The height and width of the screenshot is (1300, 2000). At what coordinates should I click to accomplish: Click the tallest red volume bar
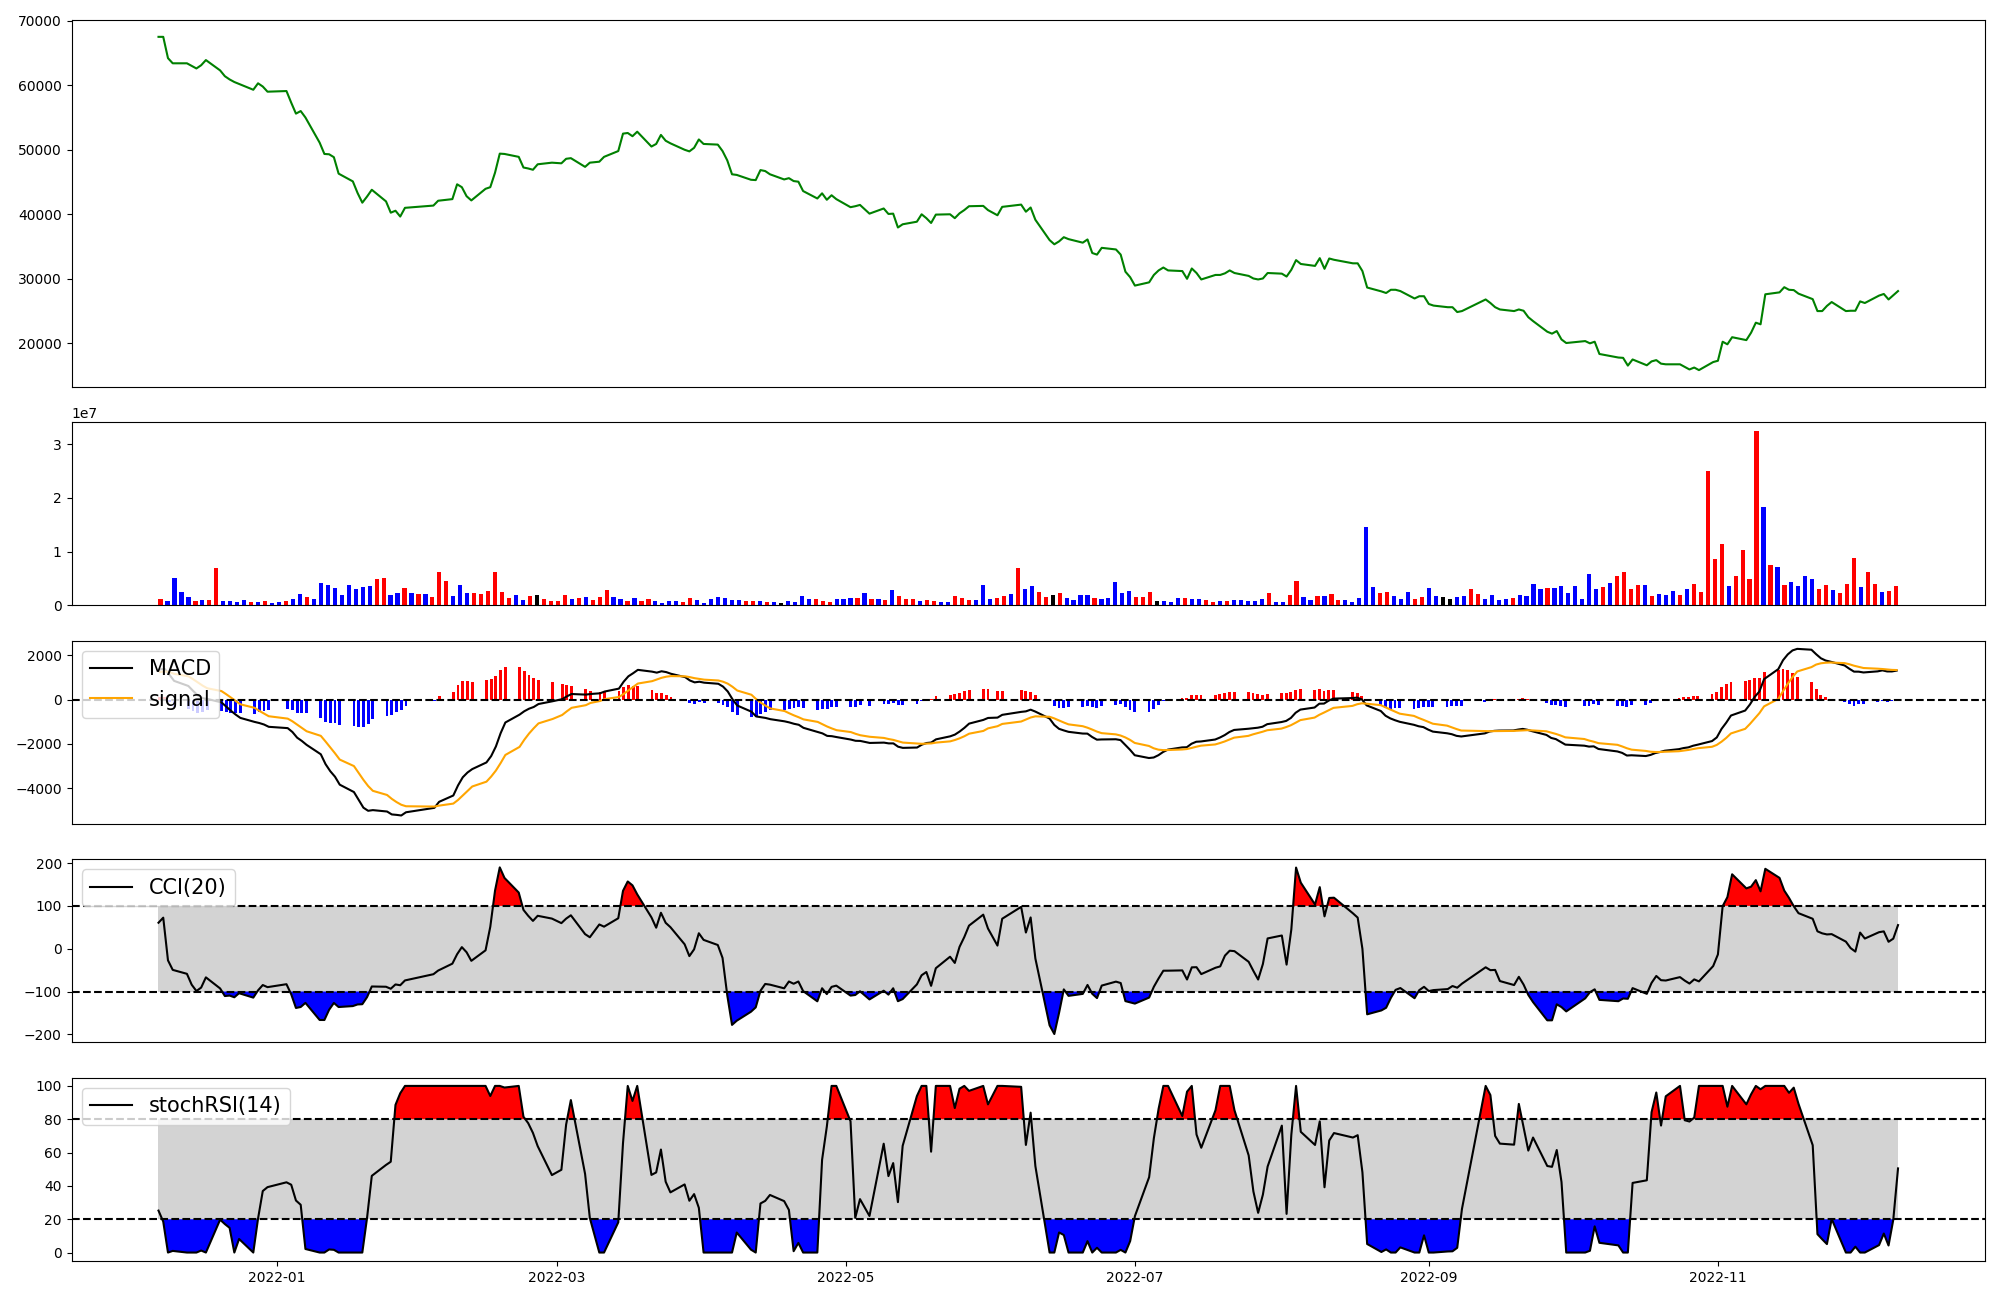(1756, 520)
